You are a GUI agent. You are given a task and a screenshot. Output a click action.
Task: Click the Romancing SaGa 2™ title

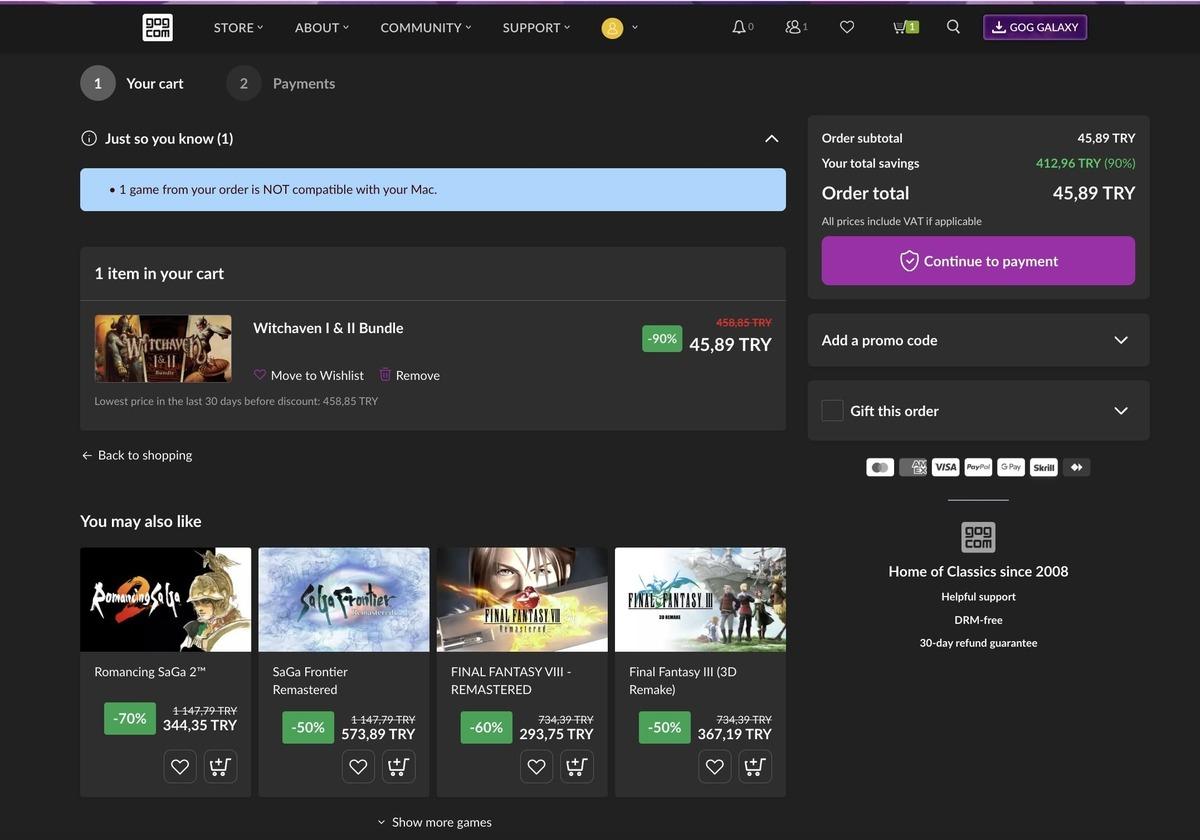tap(150, 672)
